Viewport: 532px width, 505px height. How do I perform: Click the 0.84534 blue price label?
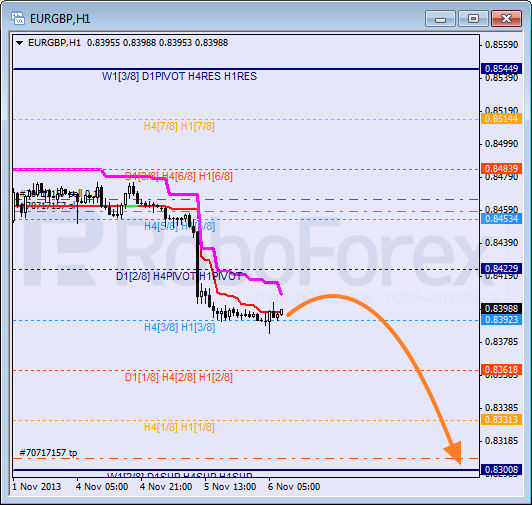point(501,219)
